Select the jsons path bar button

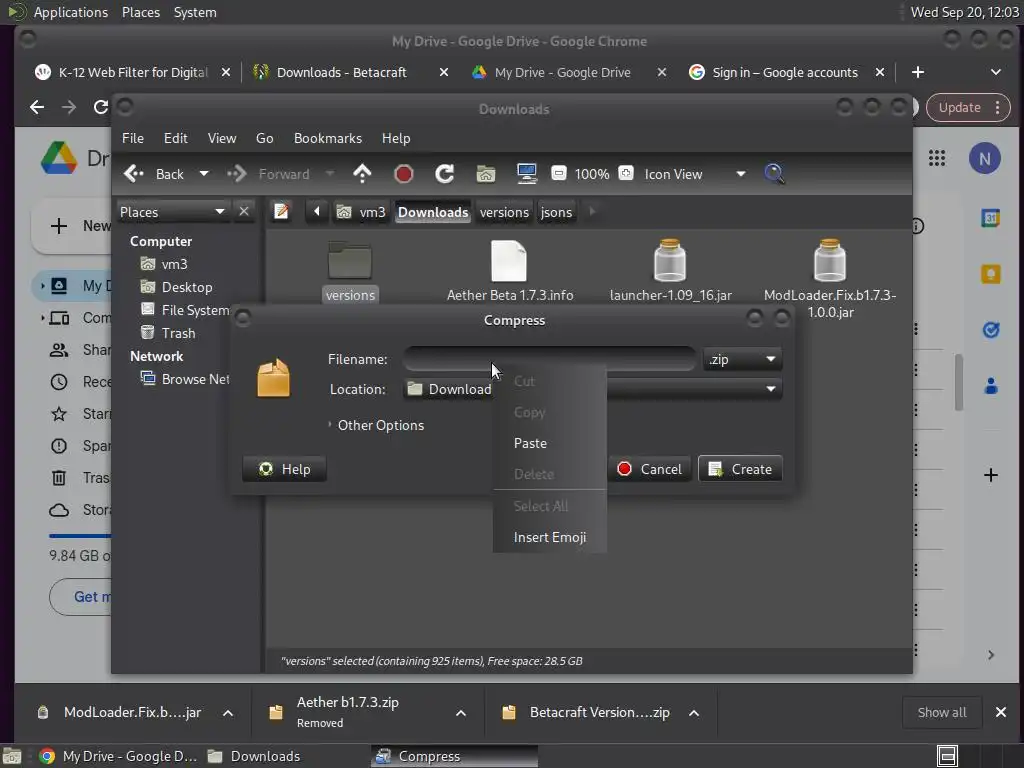click(x=556, y=212)
